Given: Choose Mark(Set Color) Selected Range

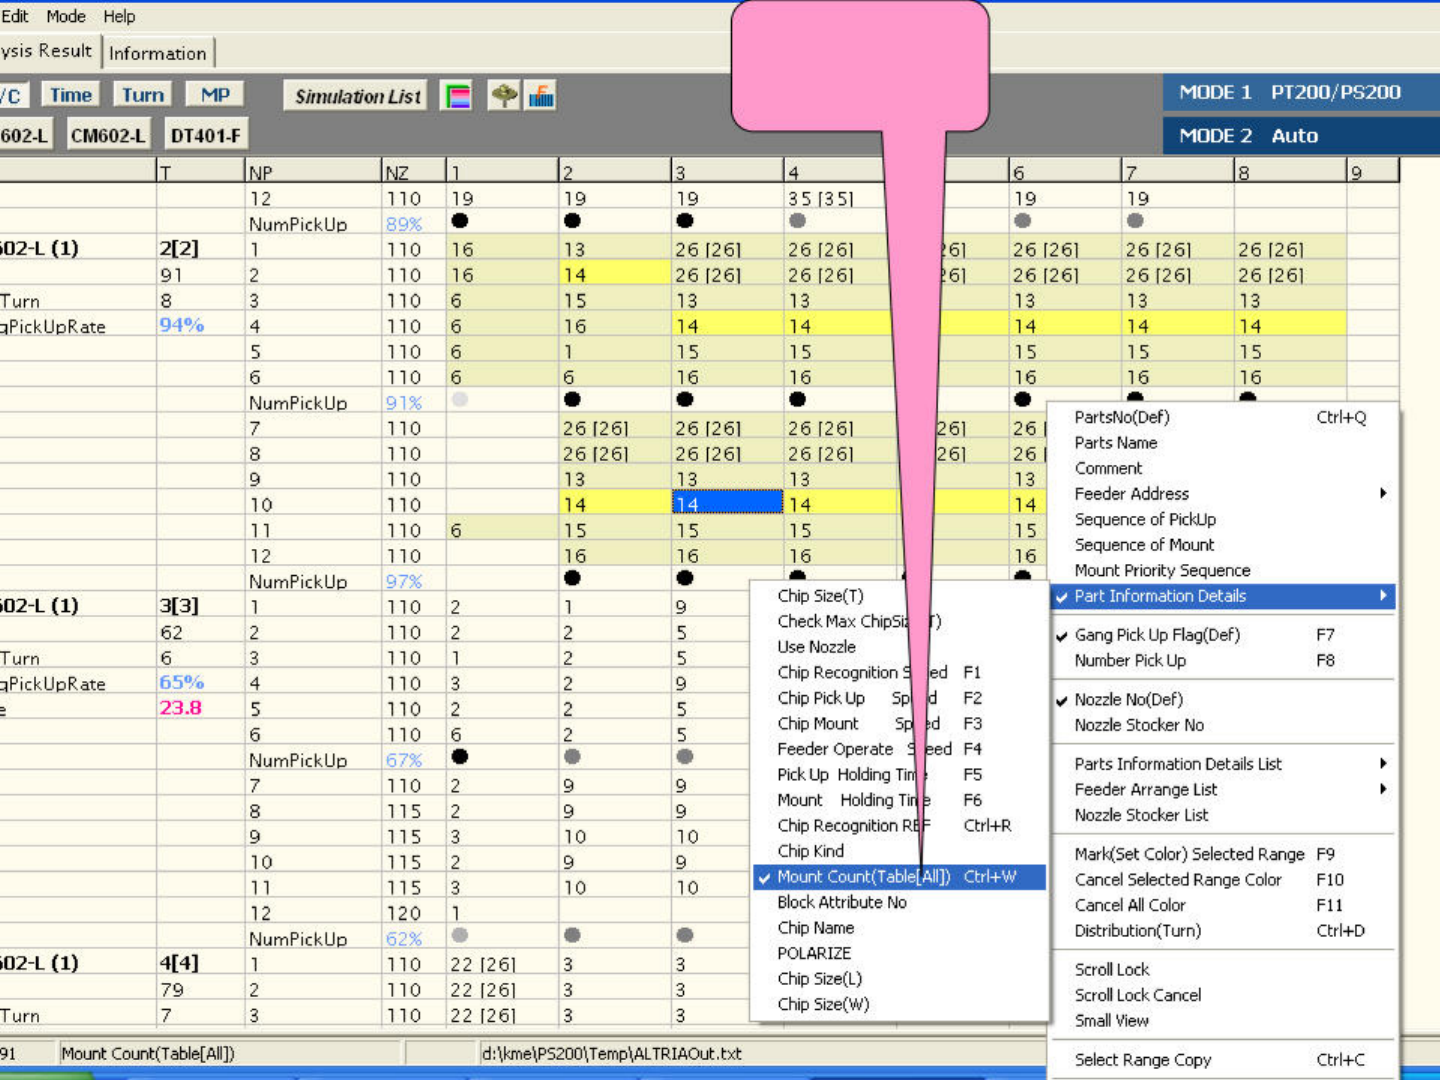Looking at the screenshot, I should 1189,854.
